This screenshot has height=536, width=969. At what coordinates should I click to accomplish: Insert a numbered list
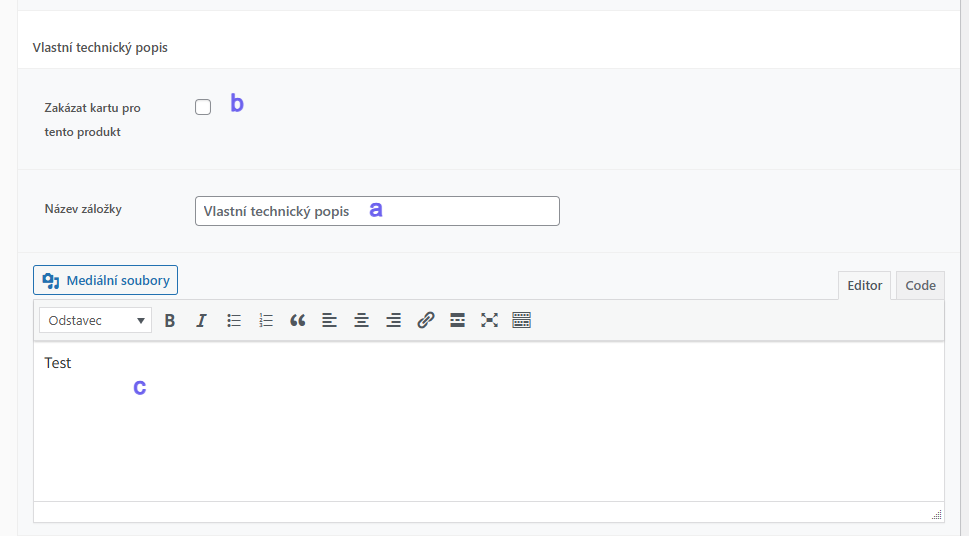point(266,320)
